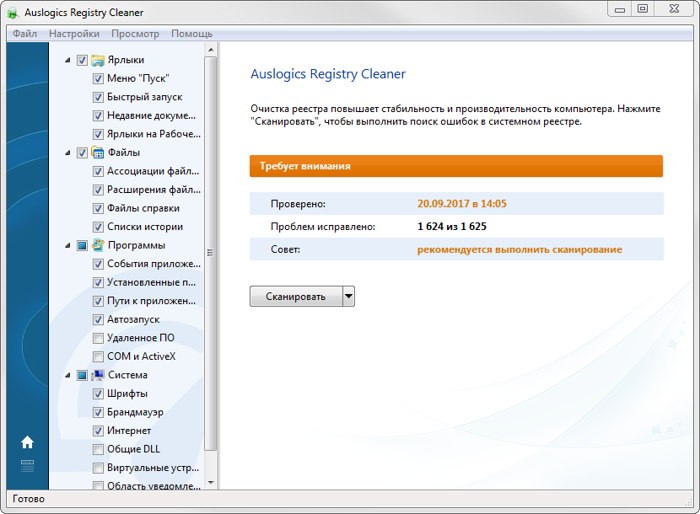The width and height of the screenshot is (700, 514).
Task: Select the Шрифты tree row label
Action: pyautogui.click(x=127, y=394)
